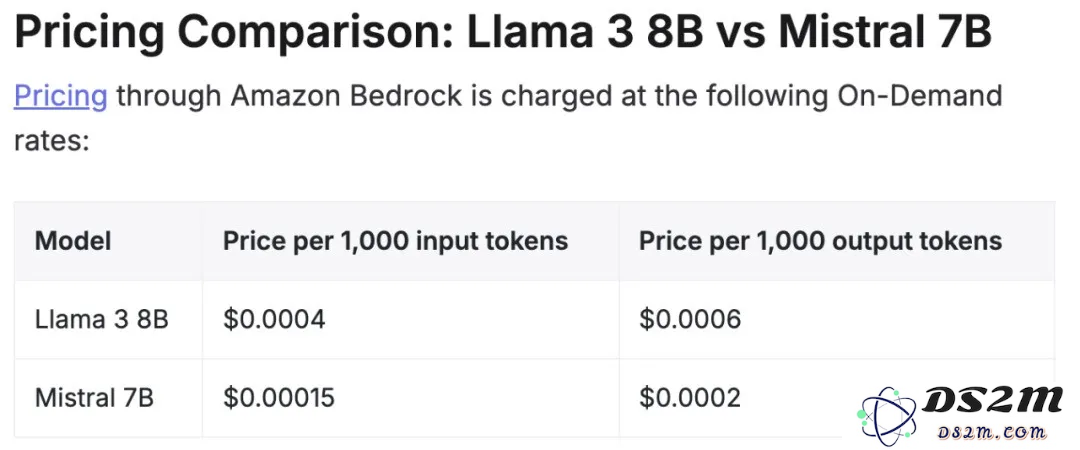Click the $0.0004 input price cell
This screenshot has height=450, width=1080.
point(274,319)
